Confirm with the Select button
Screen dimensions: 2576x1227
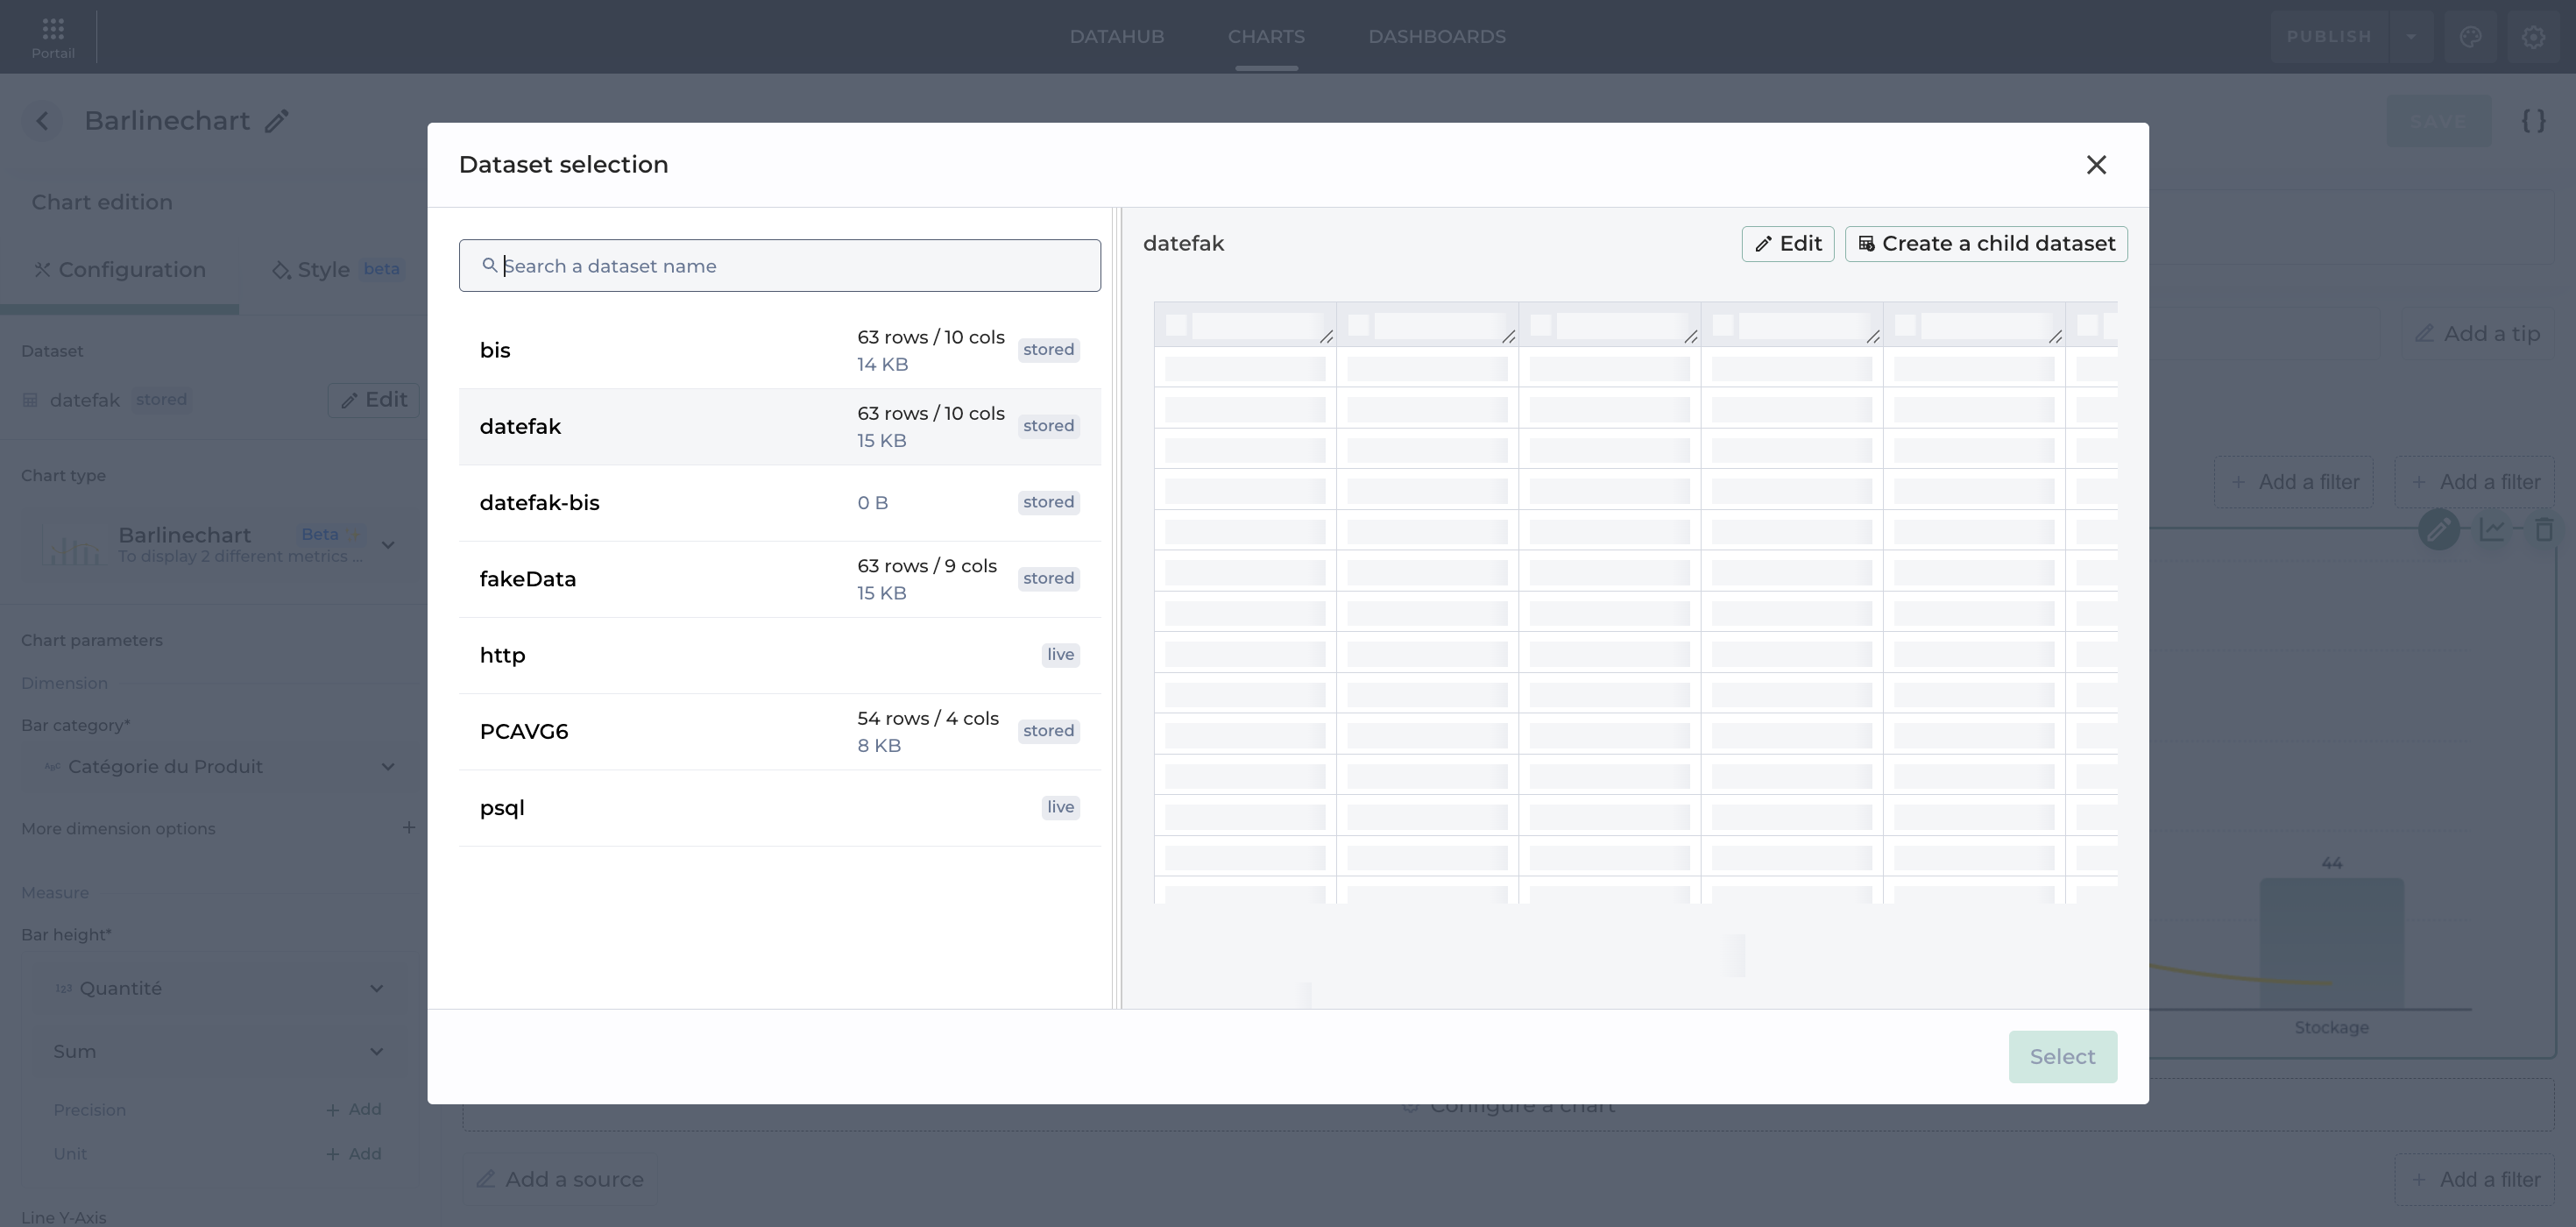coord(2062,1057)
